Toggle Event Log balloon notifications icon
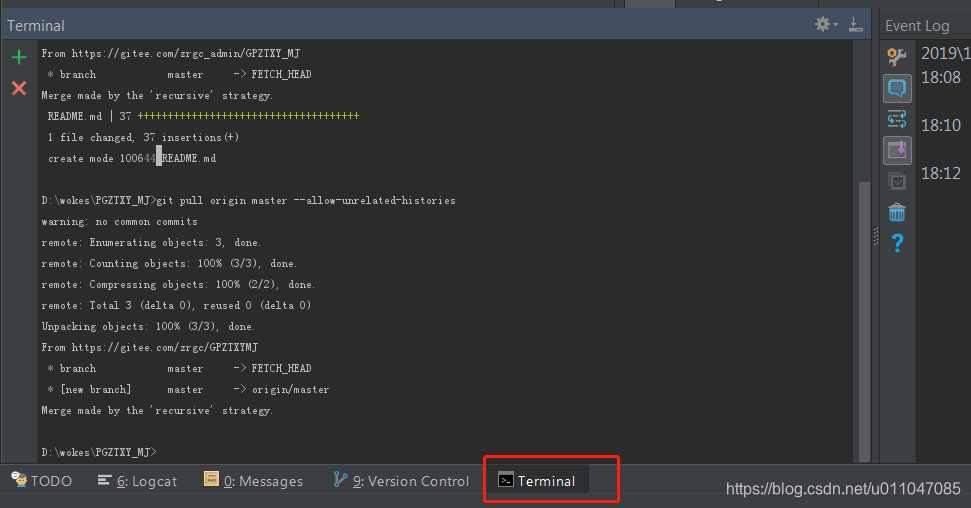This screenshot has height=508, width=971. [897, 89]
